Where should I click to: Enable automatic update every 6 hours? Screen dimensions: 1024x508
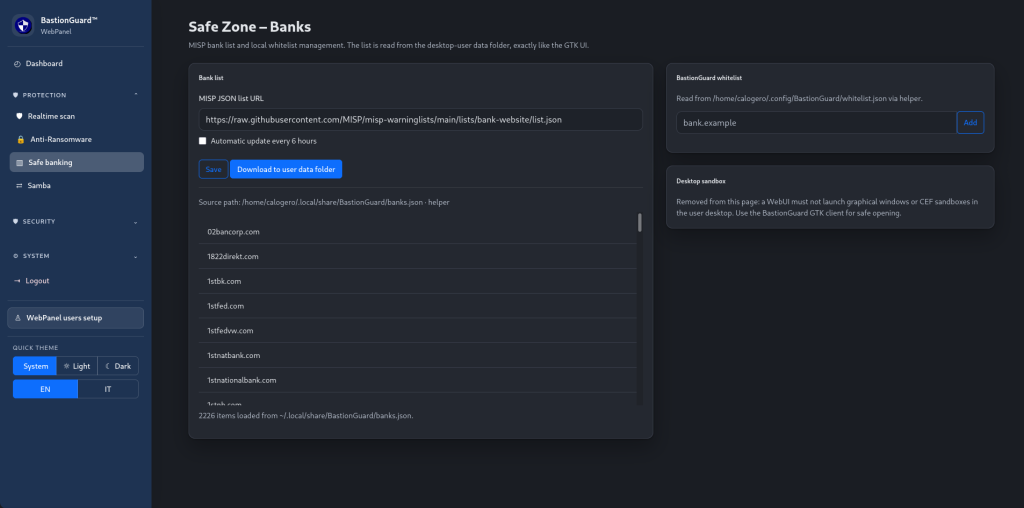click(x=202, y=141)
